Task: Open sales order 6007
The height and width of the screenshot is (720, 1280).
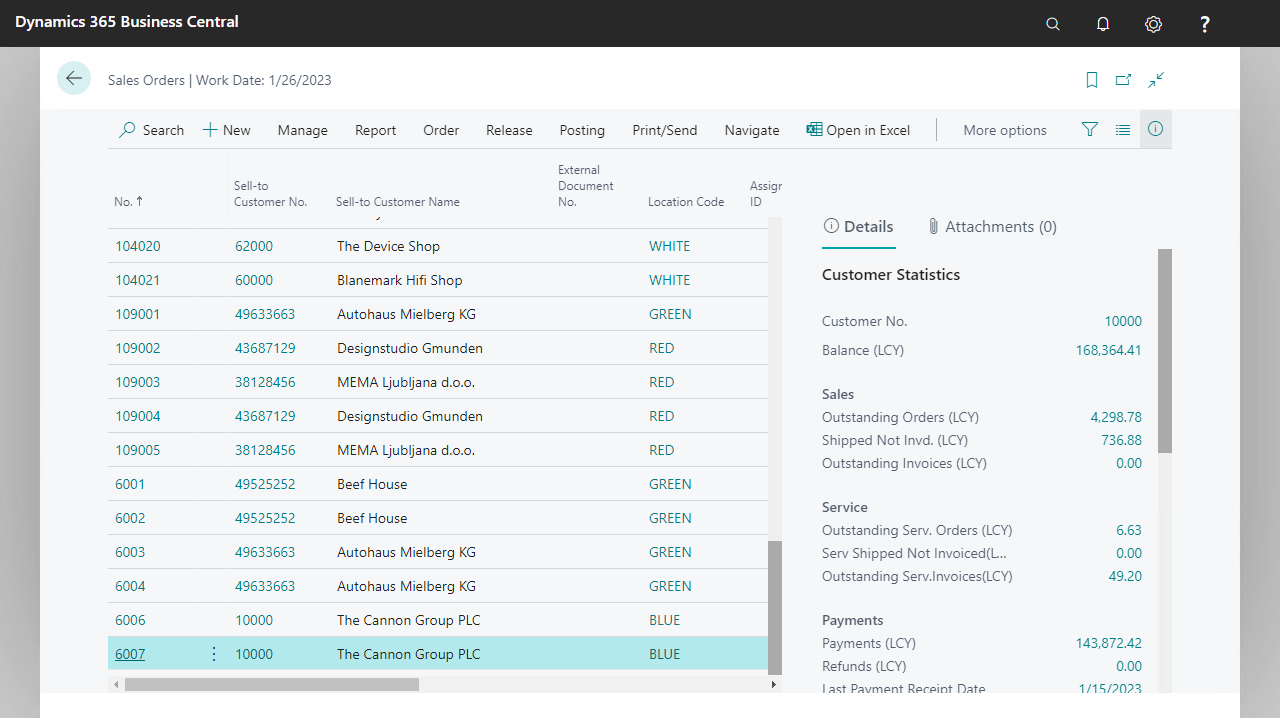Action: [130, 654]
